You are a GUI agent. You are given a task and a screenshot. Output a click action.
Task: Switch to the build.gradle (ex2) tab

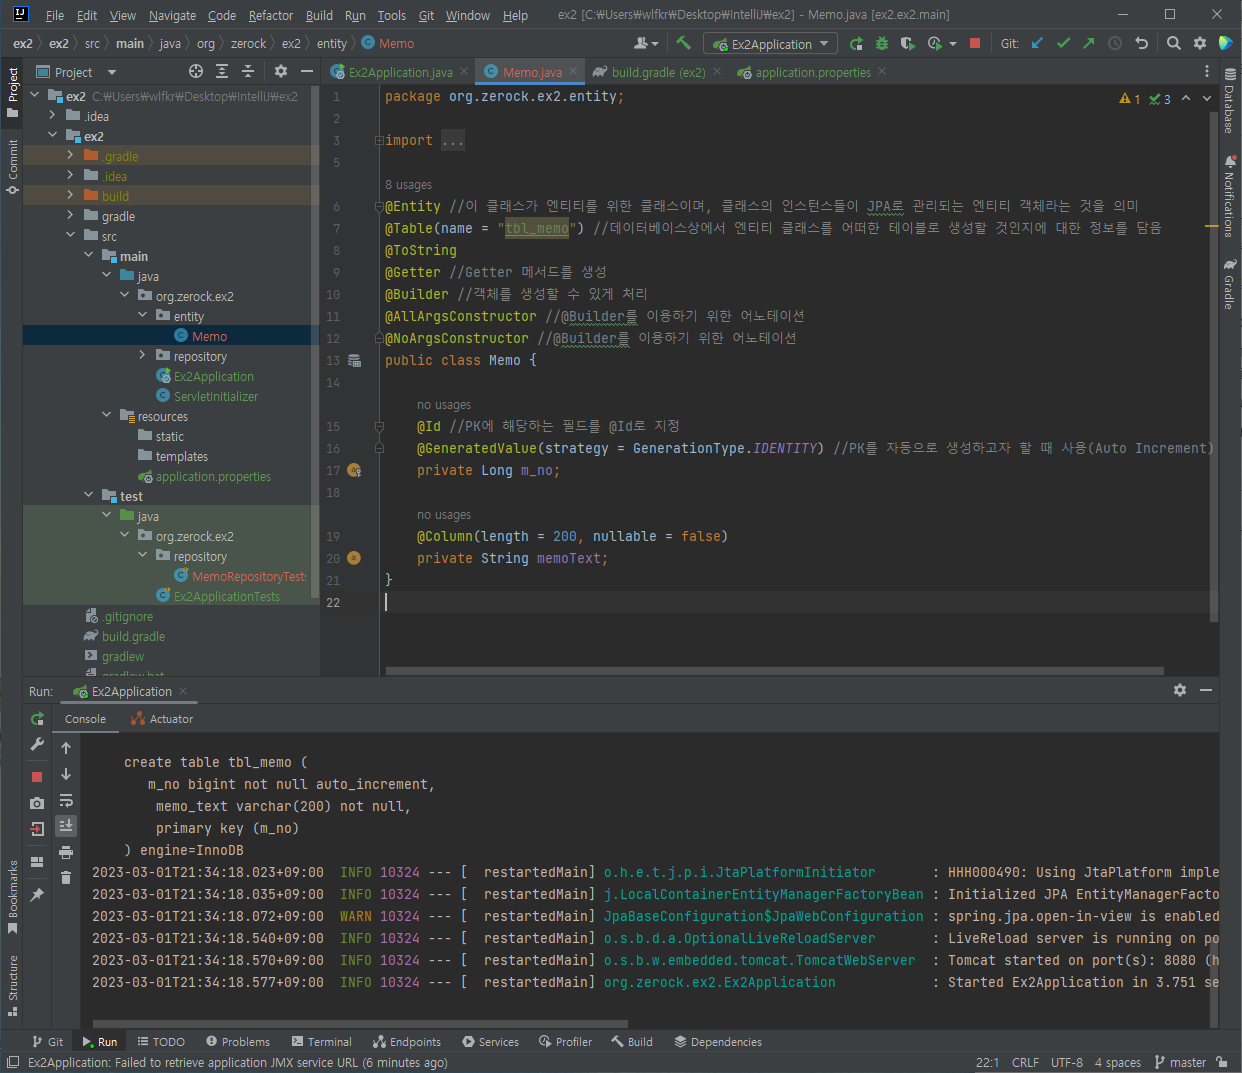tap(658, 72)
